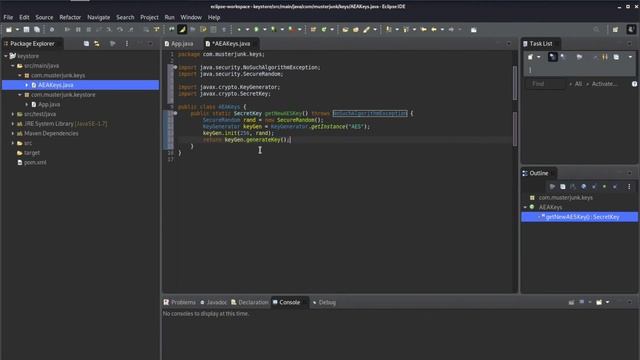
Task: Expand the src/test/java folder
Action: pos(13,114)
